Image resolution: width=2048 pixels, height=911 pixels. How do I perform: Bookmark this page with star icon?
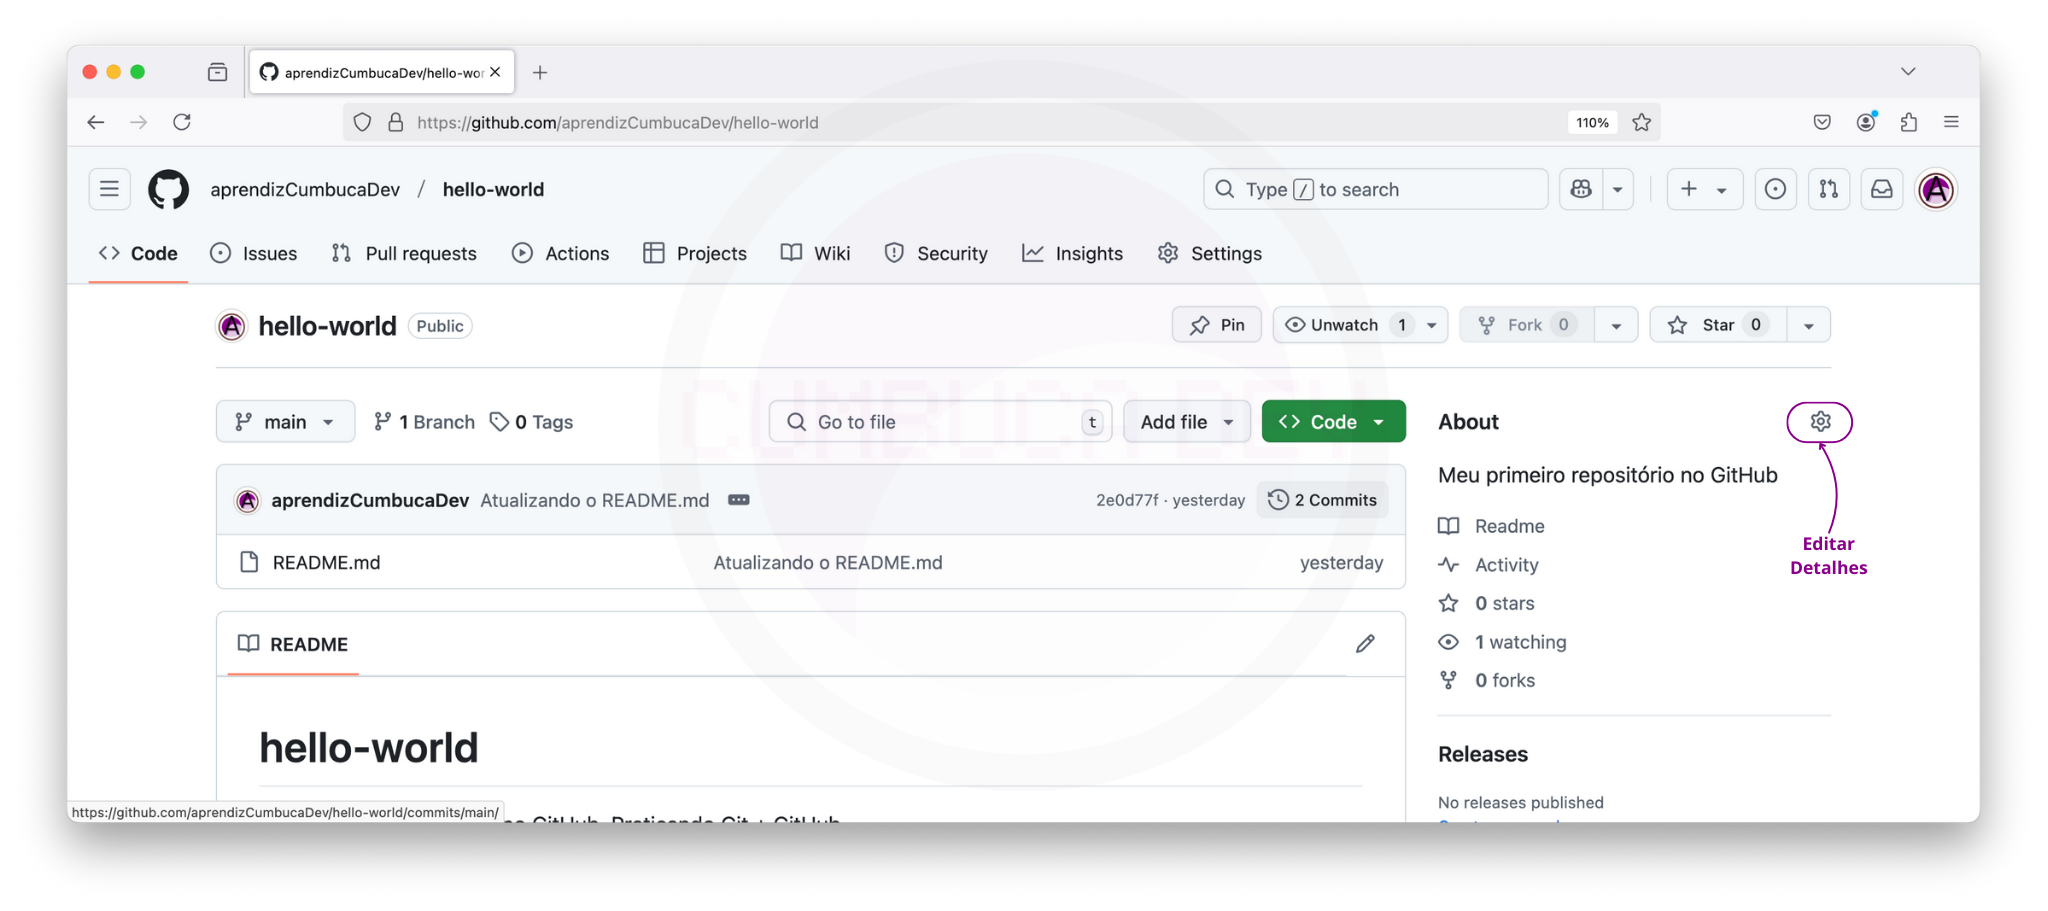1642,123
